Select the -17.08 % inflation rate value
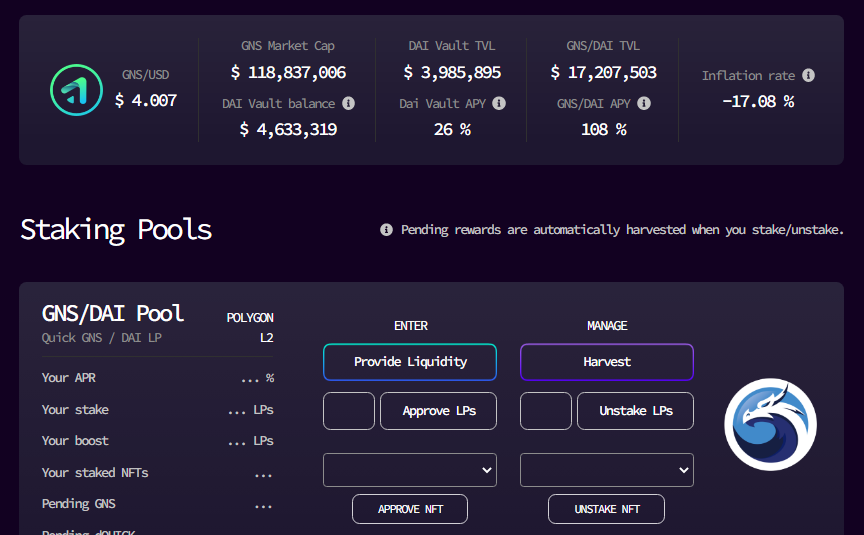This screenshot has width=864, height=535. coord(758,101)
